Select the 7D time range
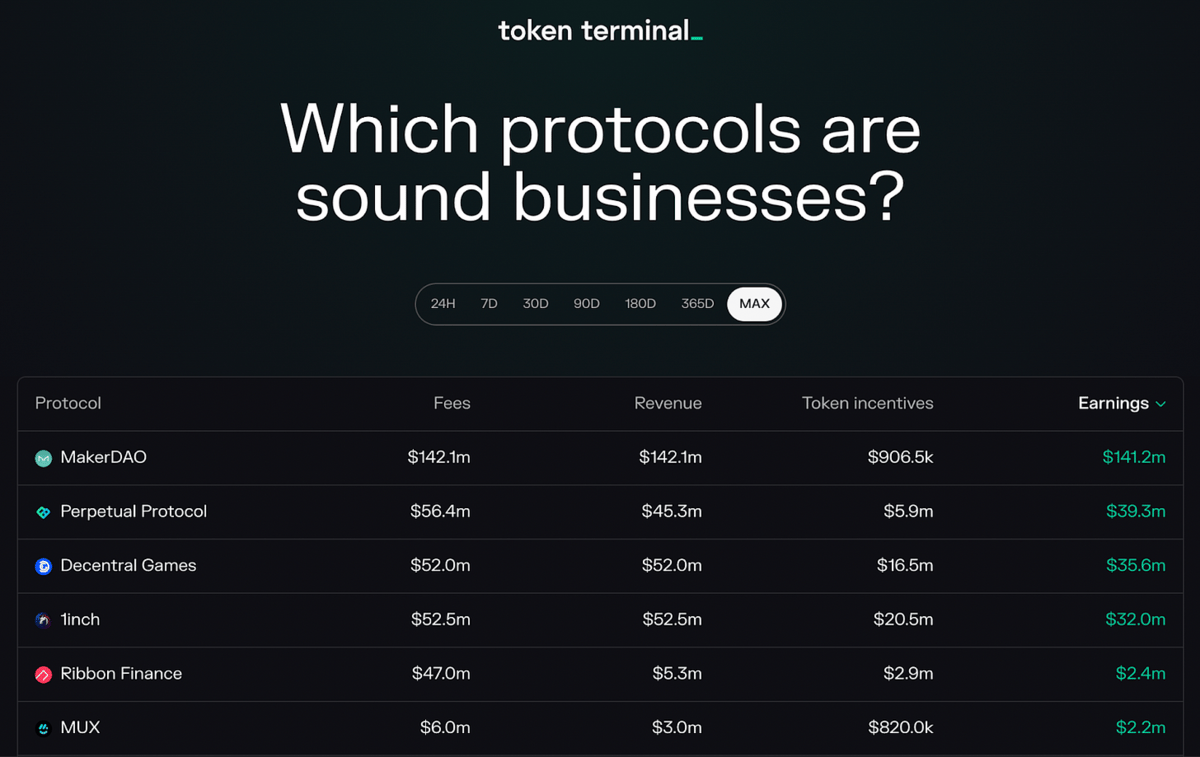 pos(489,304)
